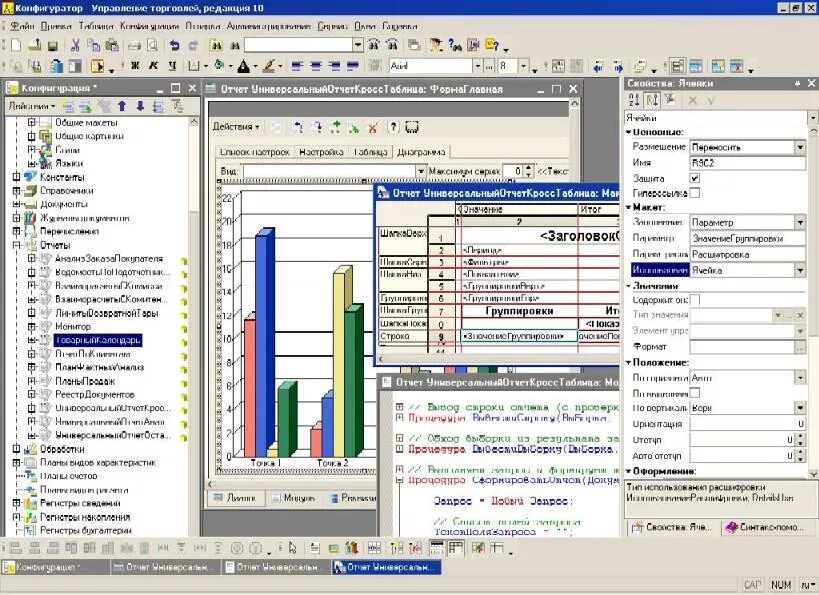Open the Модуль tab at the form bottom
Screen dimensions: 819x595
(294, 498)
